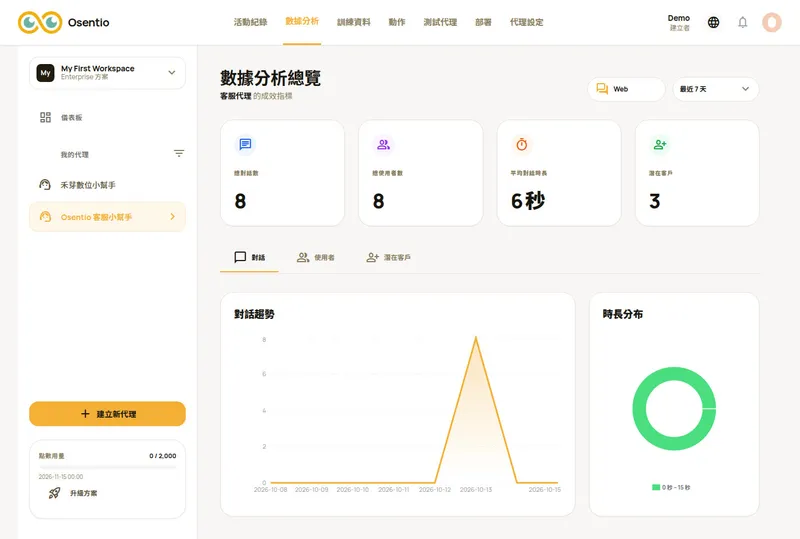Click the total users people icon
Viewport: 800px width, 539px height.
point(384,144)
